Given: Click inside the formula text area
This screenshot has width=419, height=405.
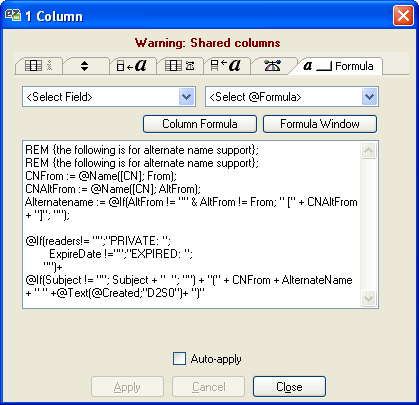Looking at the screenshot, I should (192, 224).
